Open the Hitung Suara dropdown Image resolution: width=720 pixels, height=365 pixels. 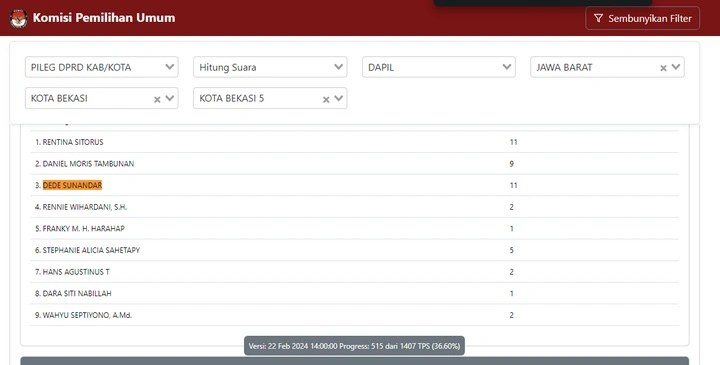(270, 67)
